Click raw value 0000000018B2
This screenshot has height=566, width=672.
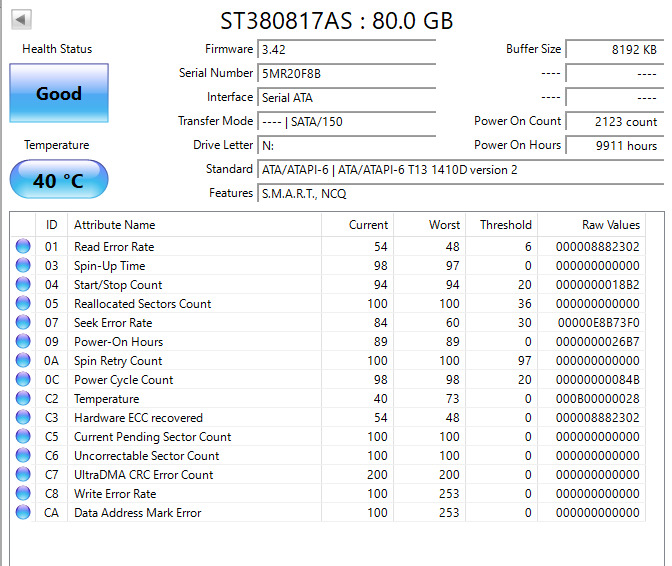coord(597,285)
